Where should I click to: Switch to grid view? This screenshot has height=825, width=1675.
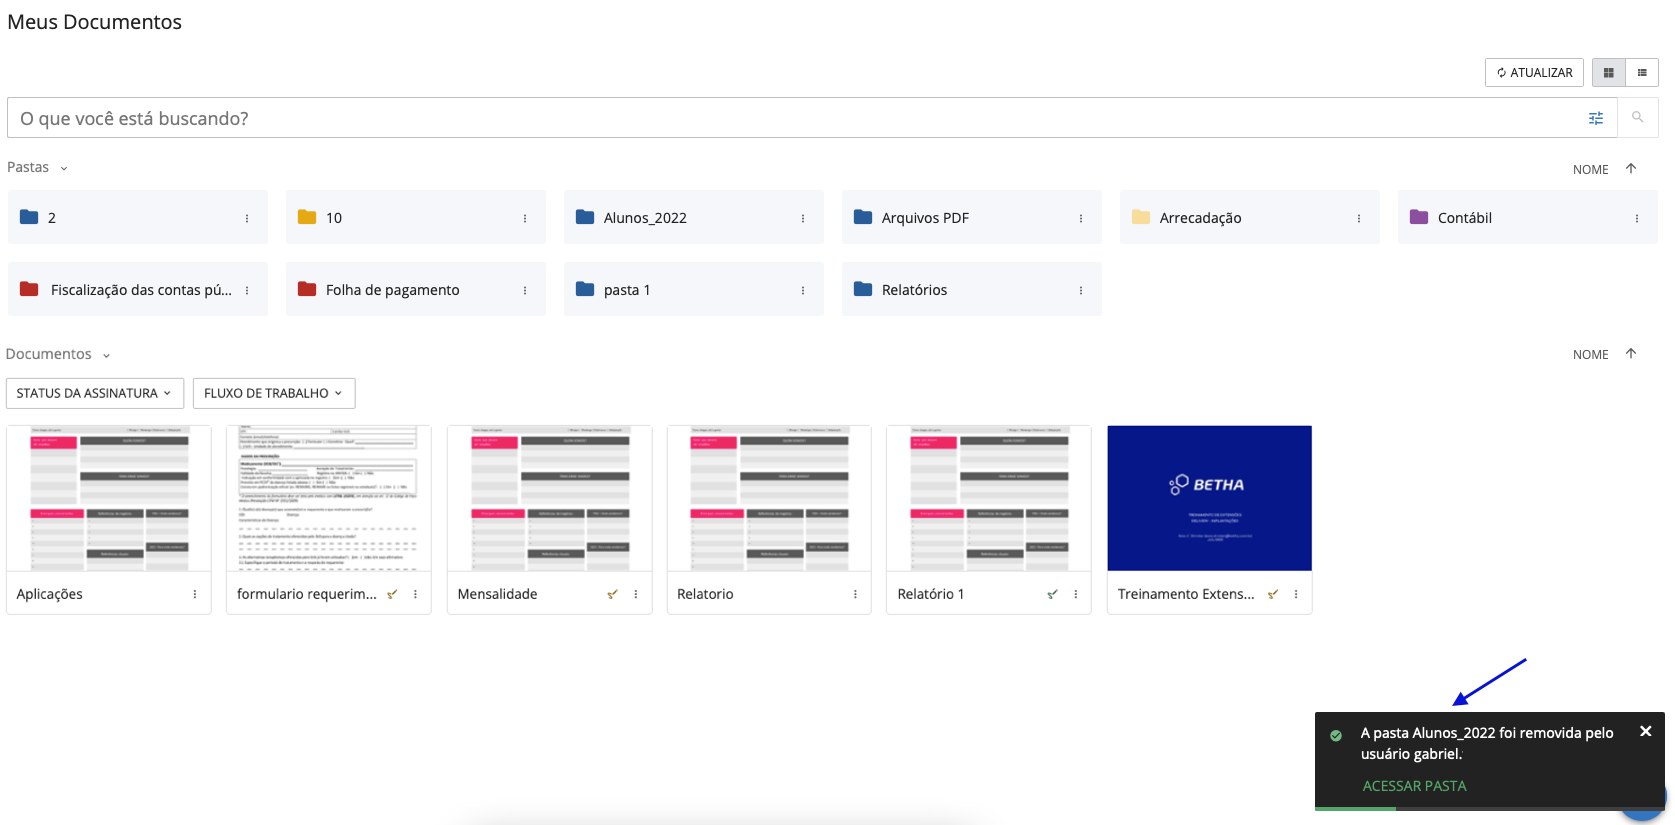[1608, 73]
